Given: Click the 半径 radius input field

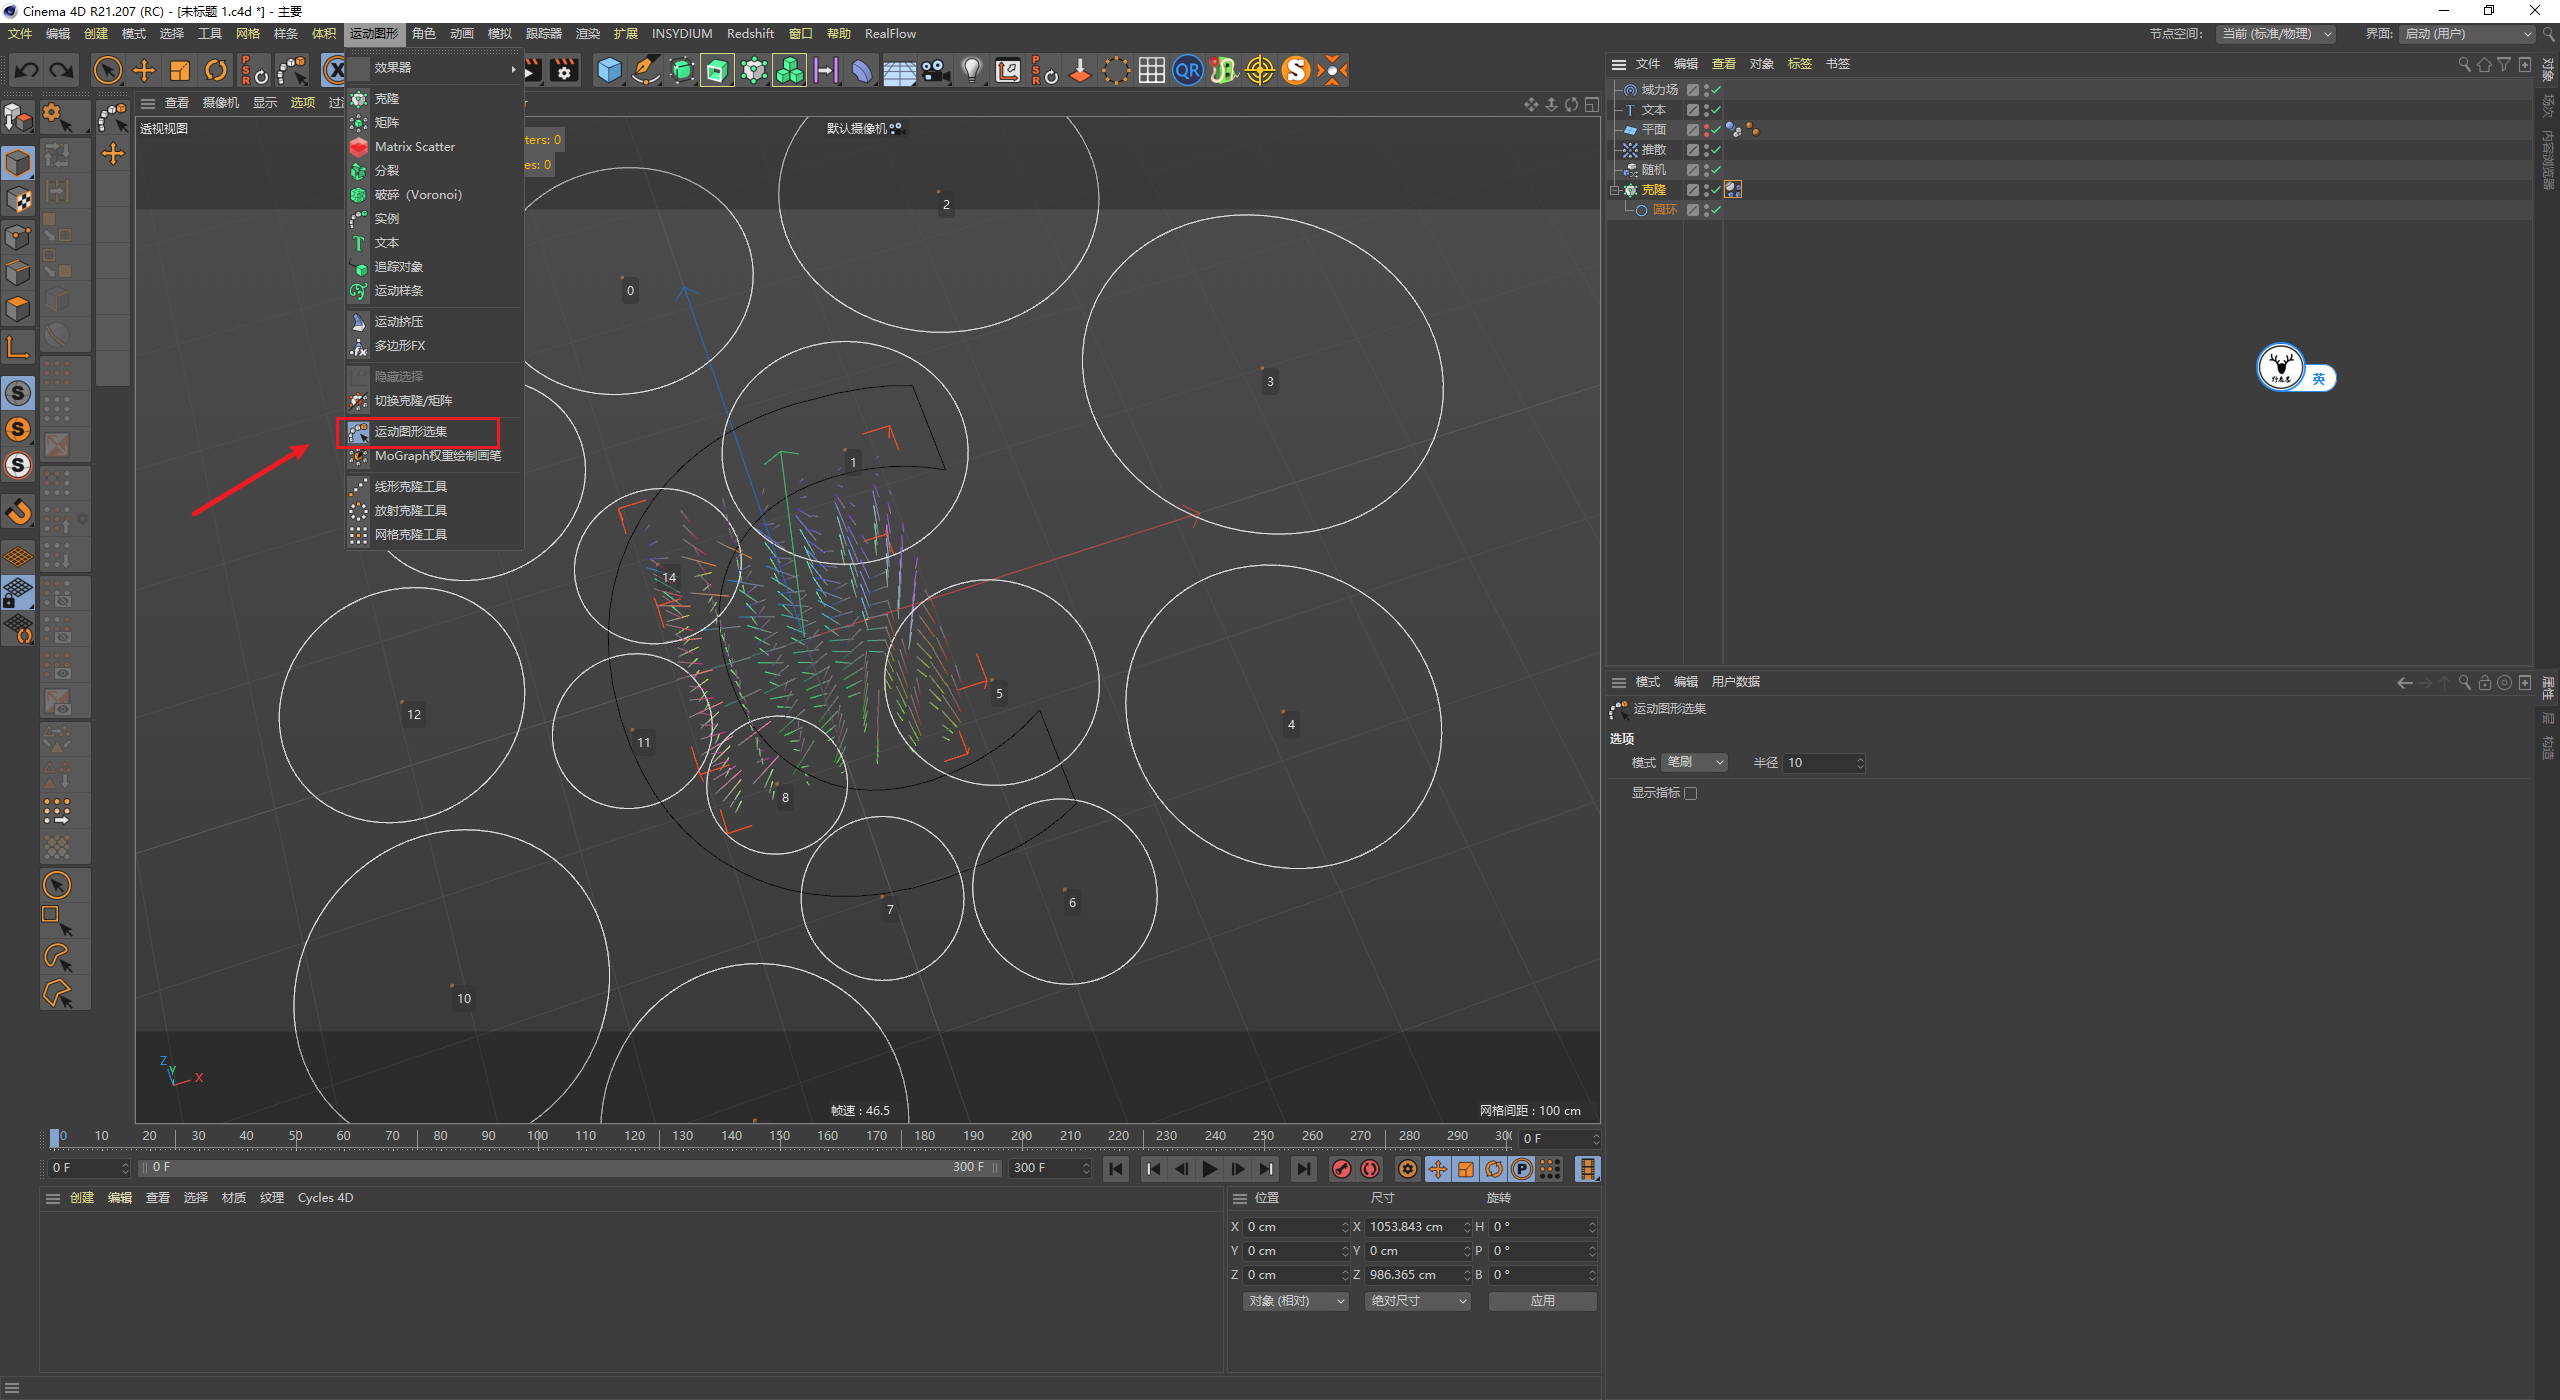Looking at the screenshot, I should point(1820,763).
